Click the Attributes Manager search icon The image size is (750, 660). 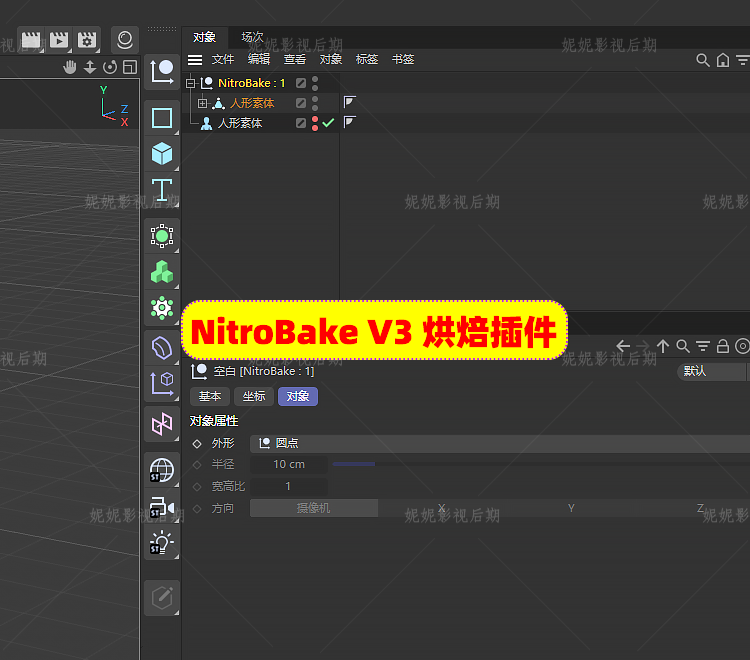(x=683, y=346)
